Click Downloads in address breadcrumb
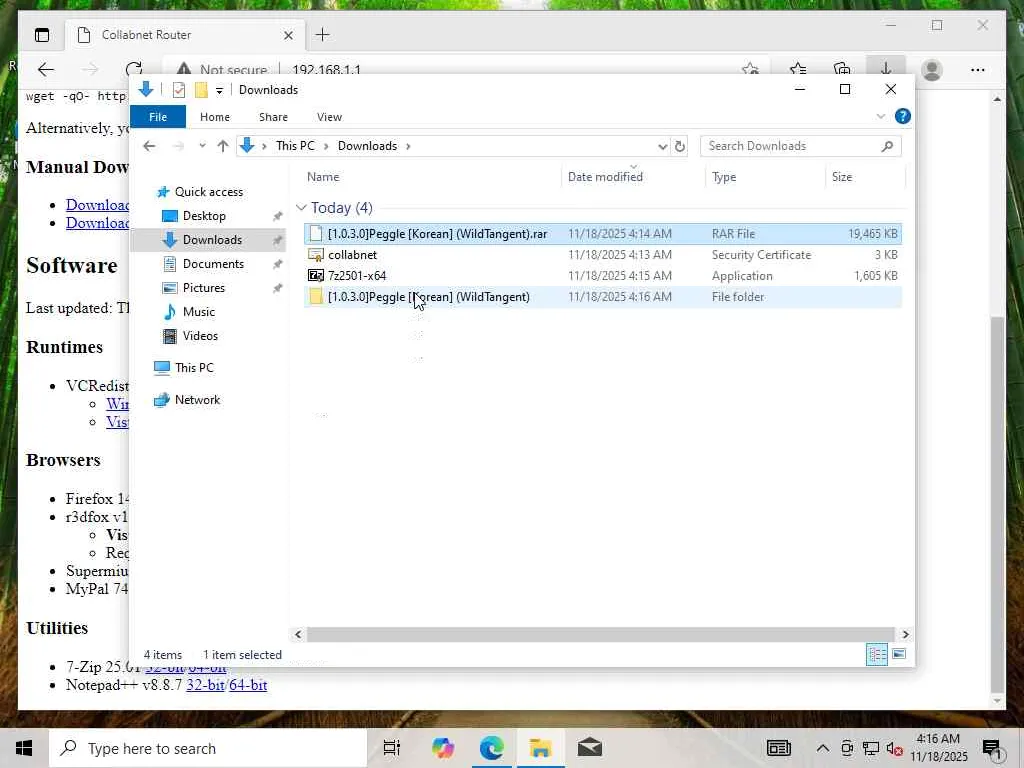Image resolution: width=1024 pixels, height=768 pixels. [367, 146]
